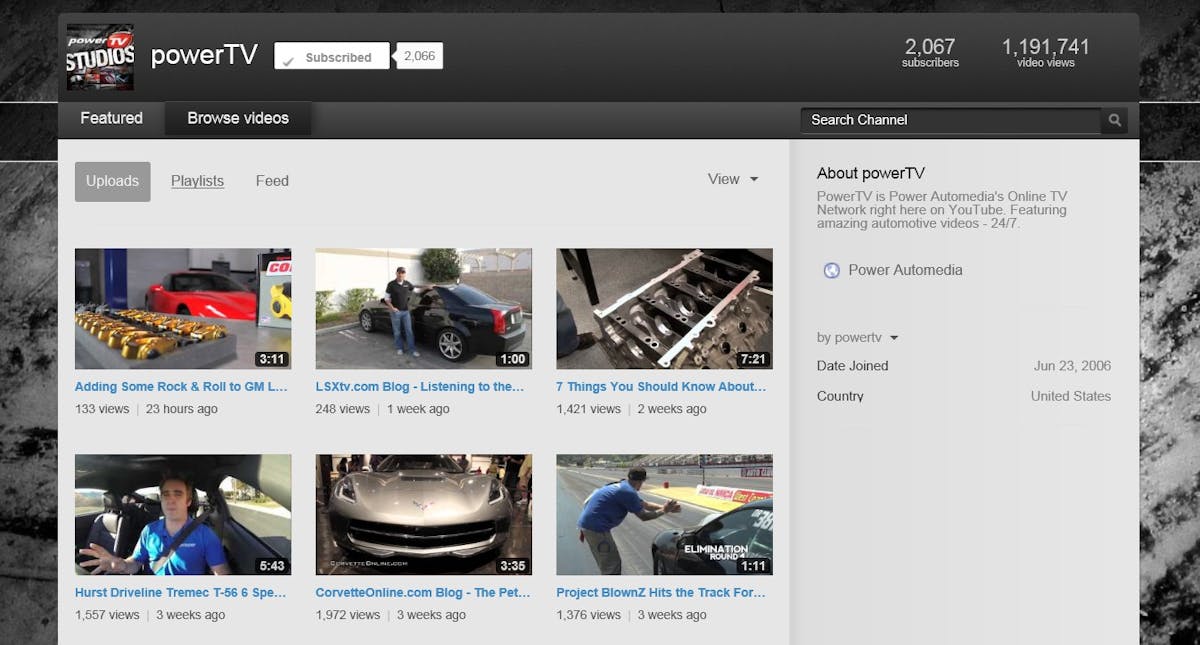Expand the View dropdown
Screen dimensions: 1200x645
(733, 180)
